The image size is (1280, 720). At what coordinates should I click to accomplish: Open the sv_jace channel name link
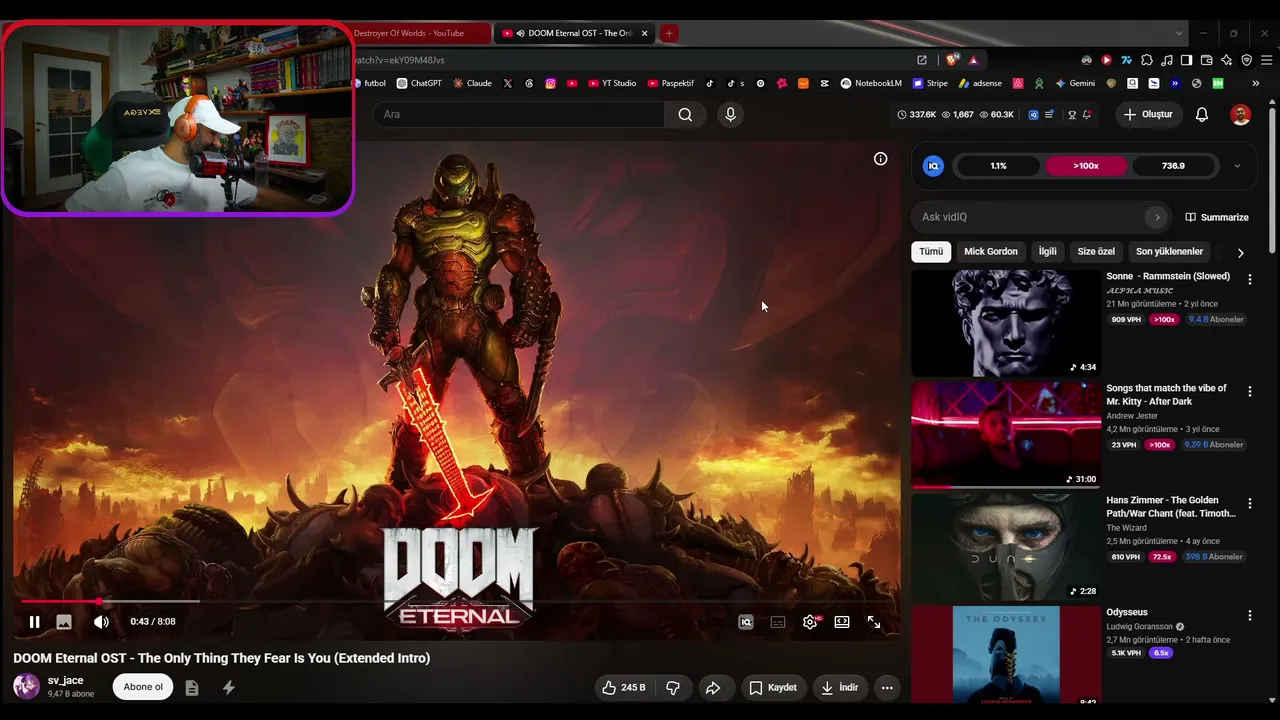[66, 680]
